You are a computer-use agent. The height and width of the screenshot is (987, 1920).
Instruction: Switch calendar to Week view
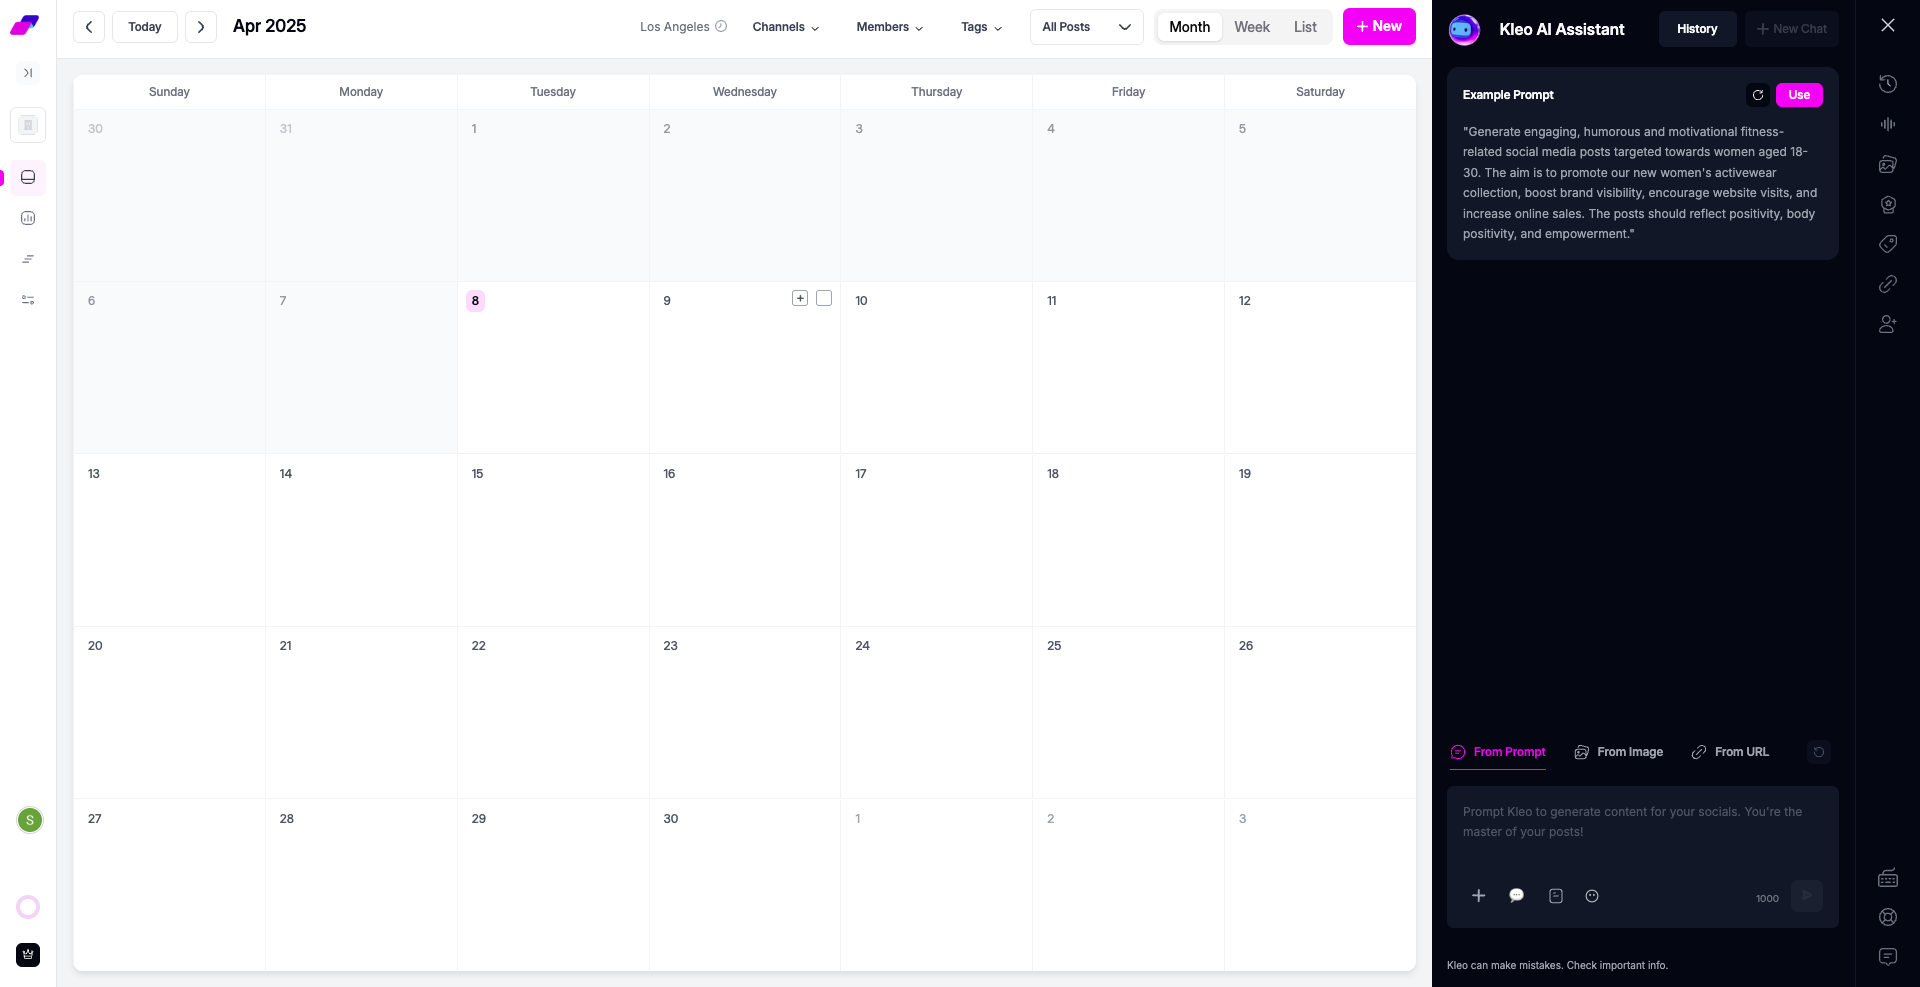click(x=1251, y=27)
